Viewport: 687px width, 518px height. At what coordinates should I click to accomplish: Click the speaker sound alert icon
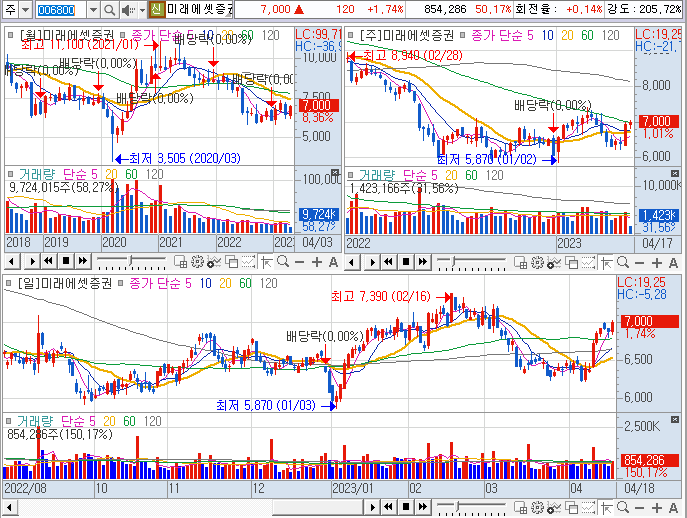point(127,10)
